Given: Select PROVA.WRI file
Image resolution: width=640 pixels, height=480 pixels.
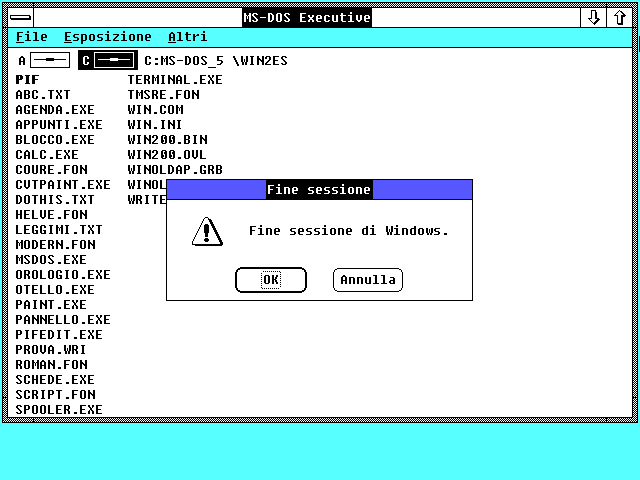Looking at the screenshot, I should (51, 350).
